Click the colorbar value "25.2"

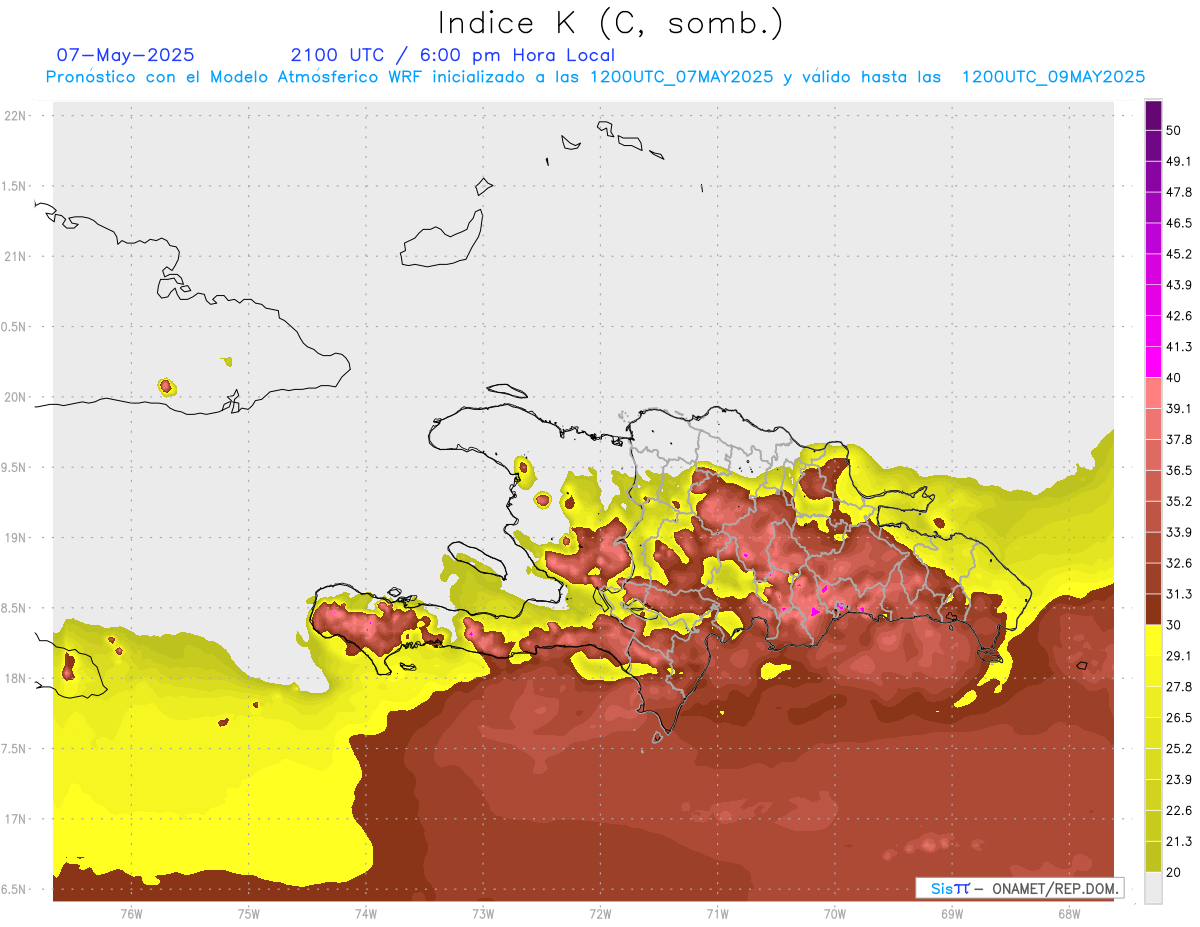pyautogui.click(x=1179, y=749)
